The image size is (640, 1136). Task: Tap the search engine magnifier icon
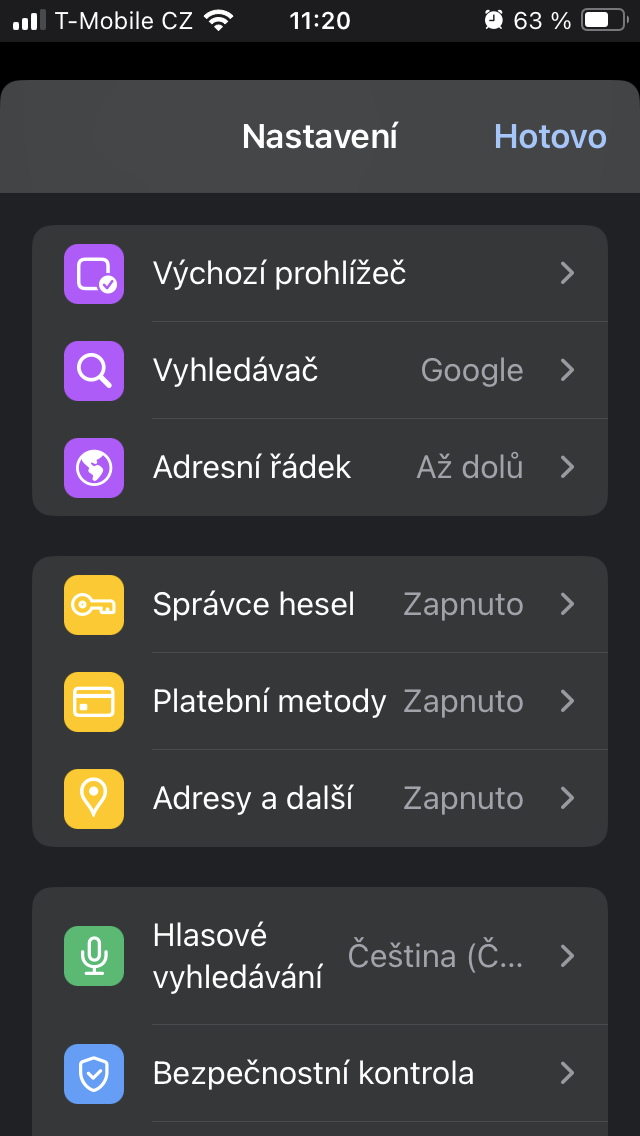pyautogui.click(x=94, y=371)
